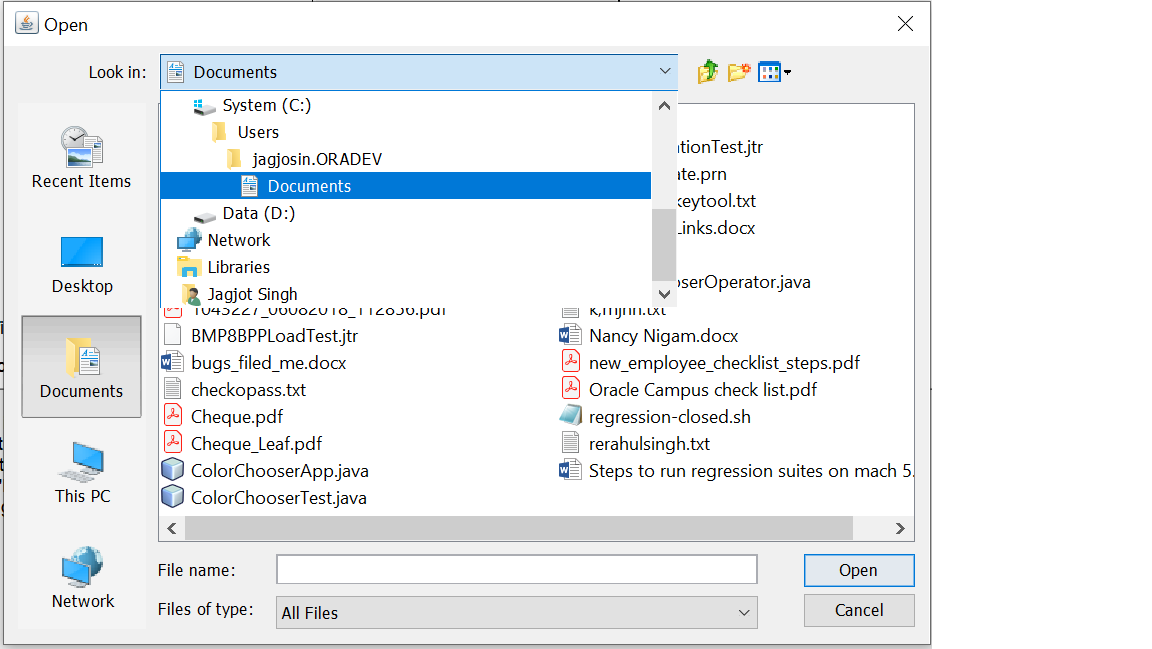Screen dimensions: 1152x649
Task: Select Libraries in the Look in list
Action: pos(238,267)
